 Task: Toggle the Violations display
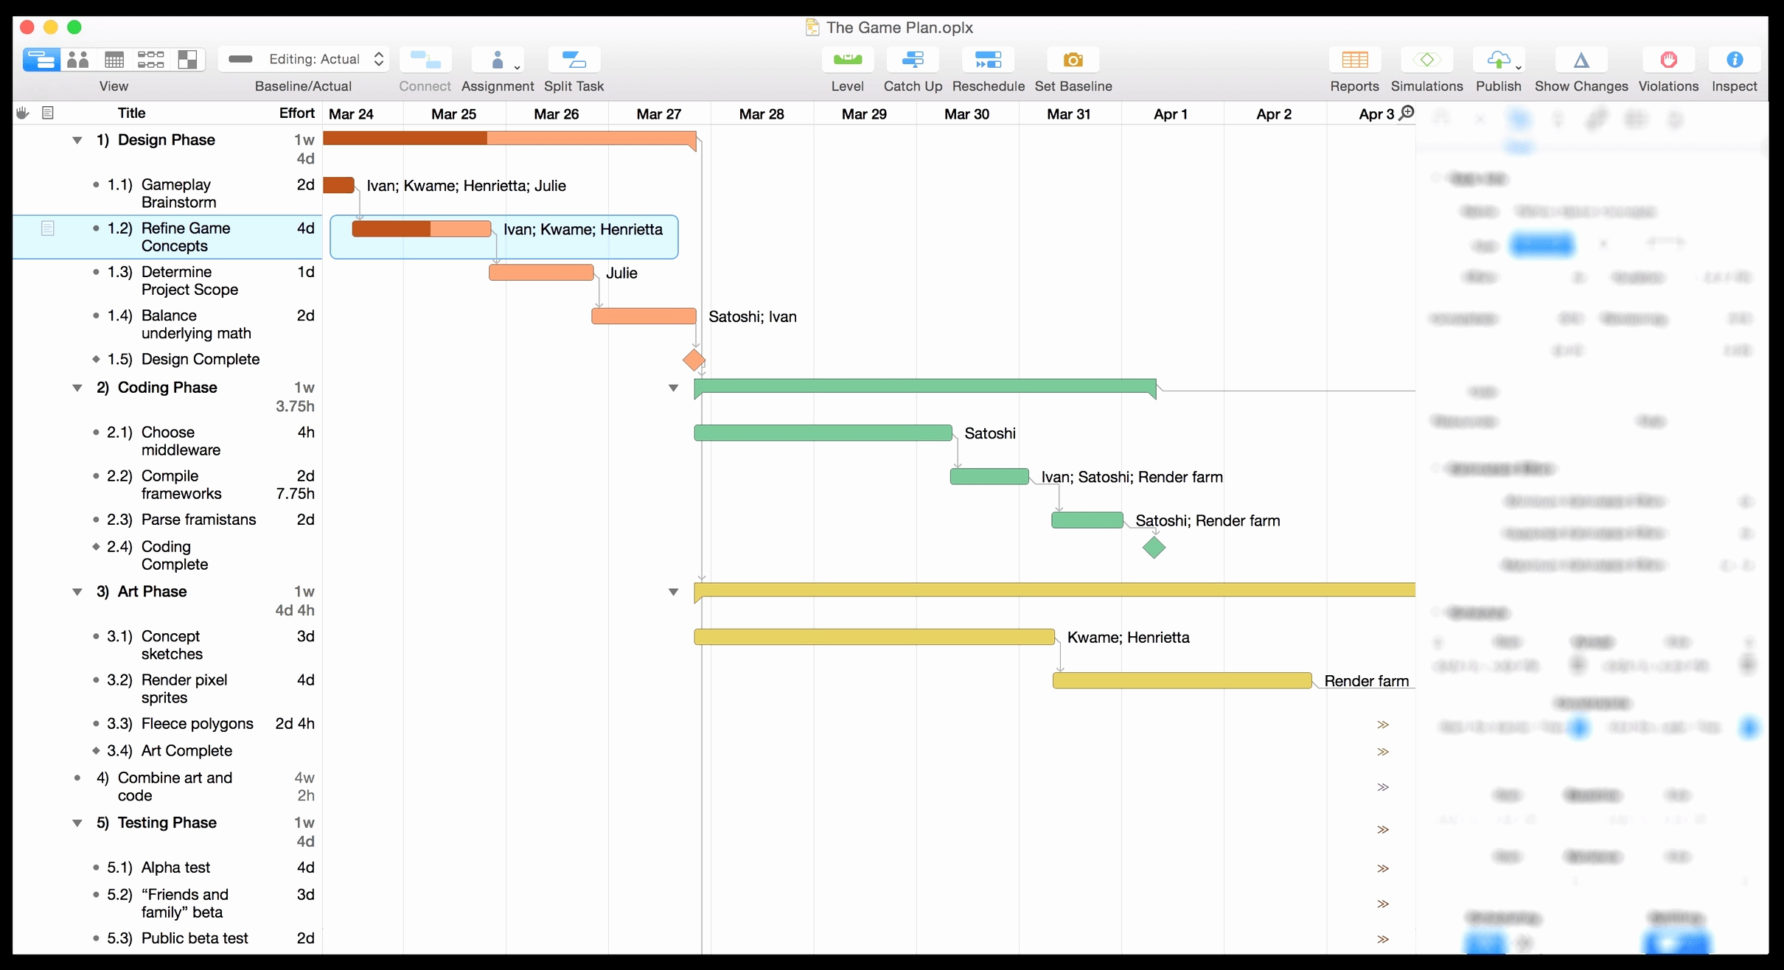pos(1668,59)
